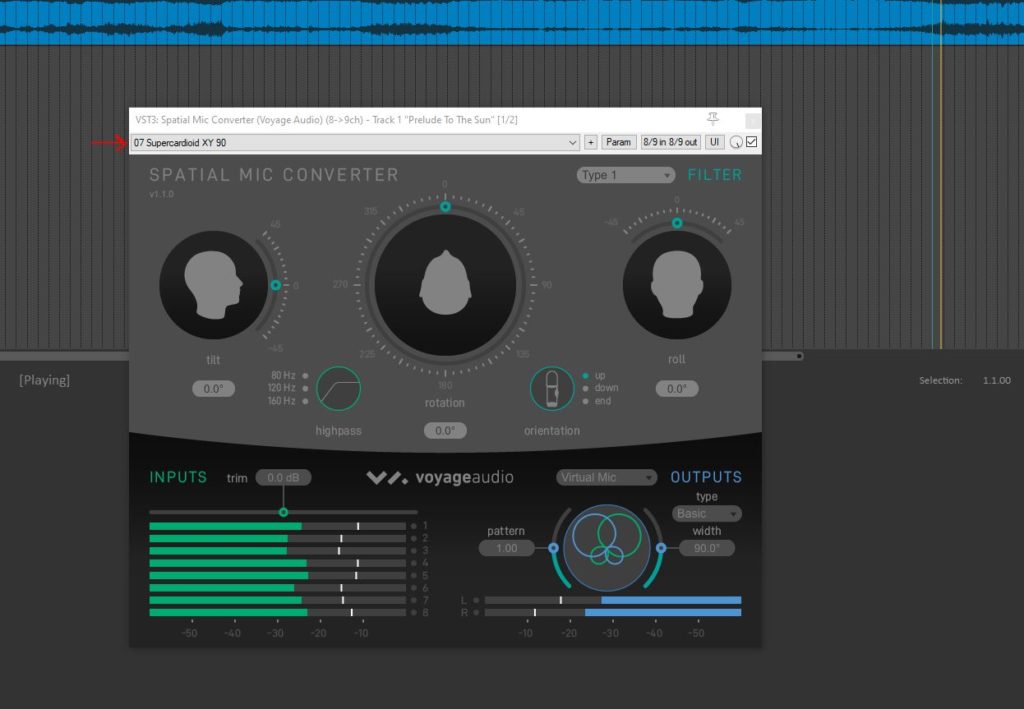
Task: Click the pattern blue handle on polar display
Action: click(x=554, y=548)
